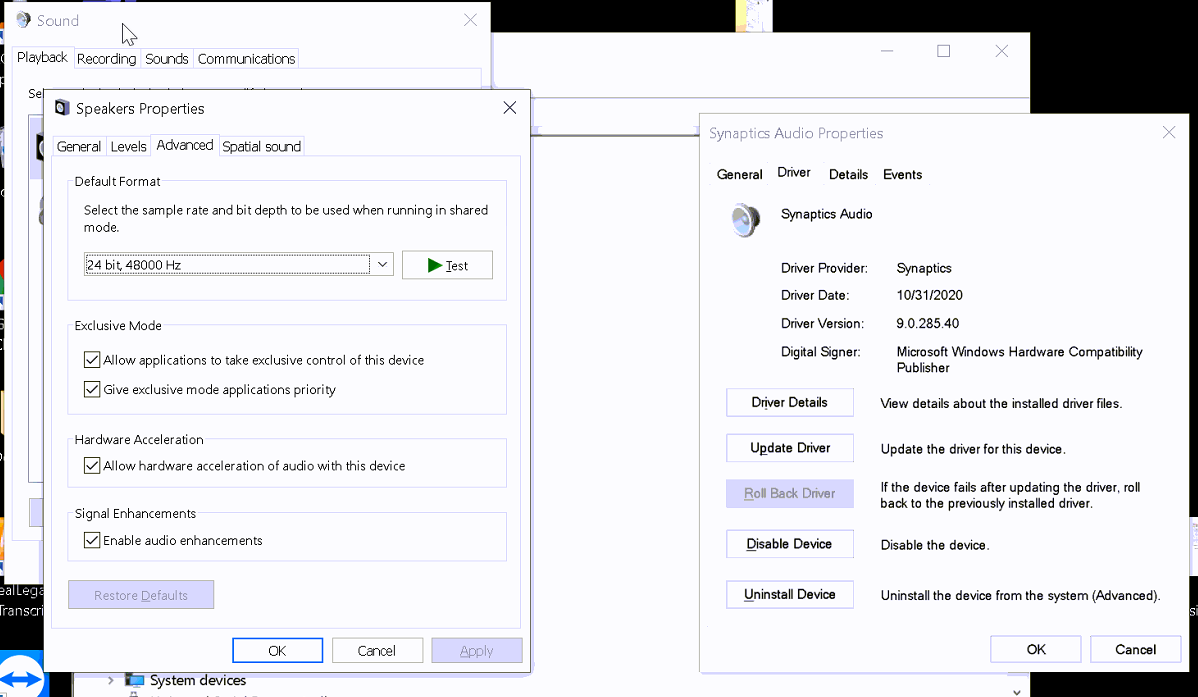Uncheck hardware acceleration of audio checkbox
This screenshot has height=697, width=1198.
(x=92, y=465)
